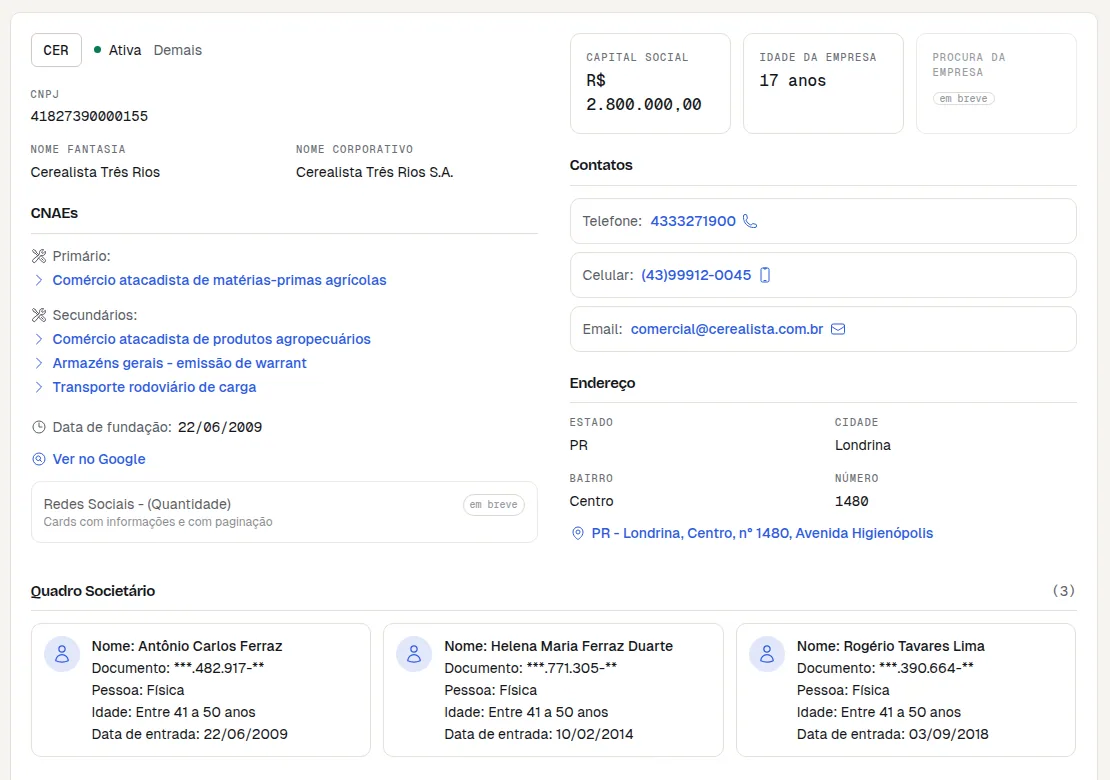Image resolution: width=1110 pixels, height=780 pixels.
Task: Click the Bairro value Centro
Action: coord(592,501)
